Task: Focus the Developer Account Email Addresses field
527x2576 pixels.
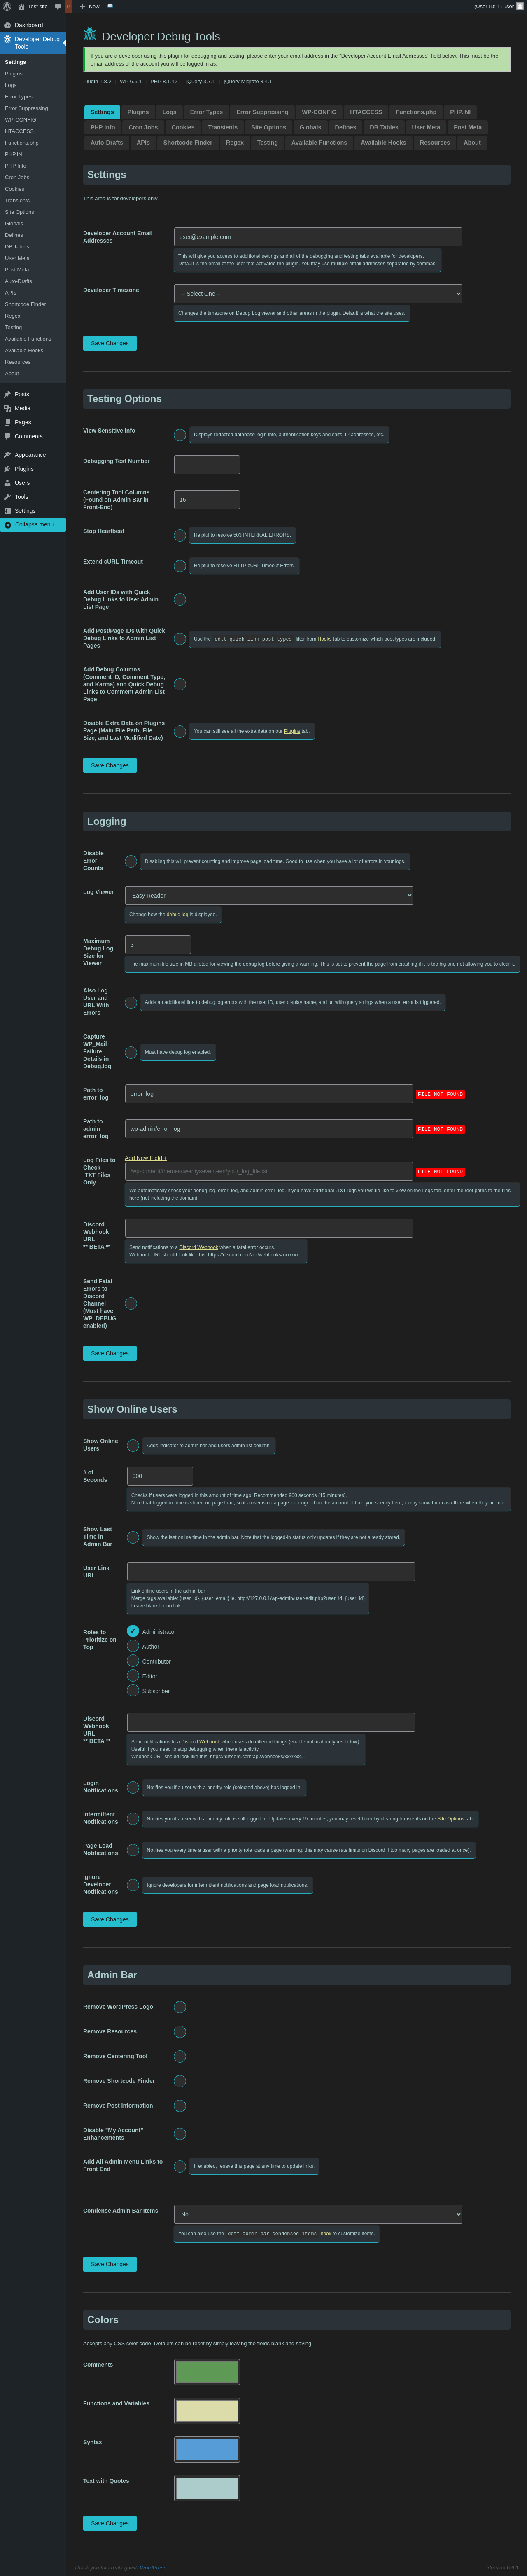Action: 318,237
